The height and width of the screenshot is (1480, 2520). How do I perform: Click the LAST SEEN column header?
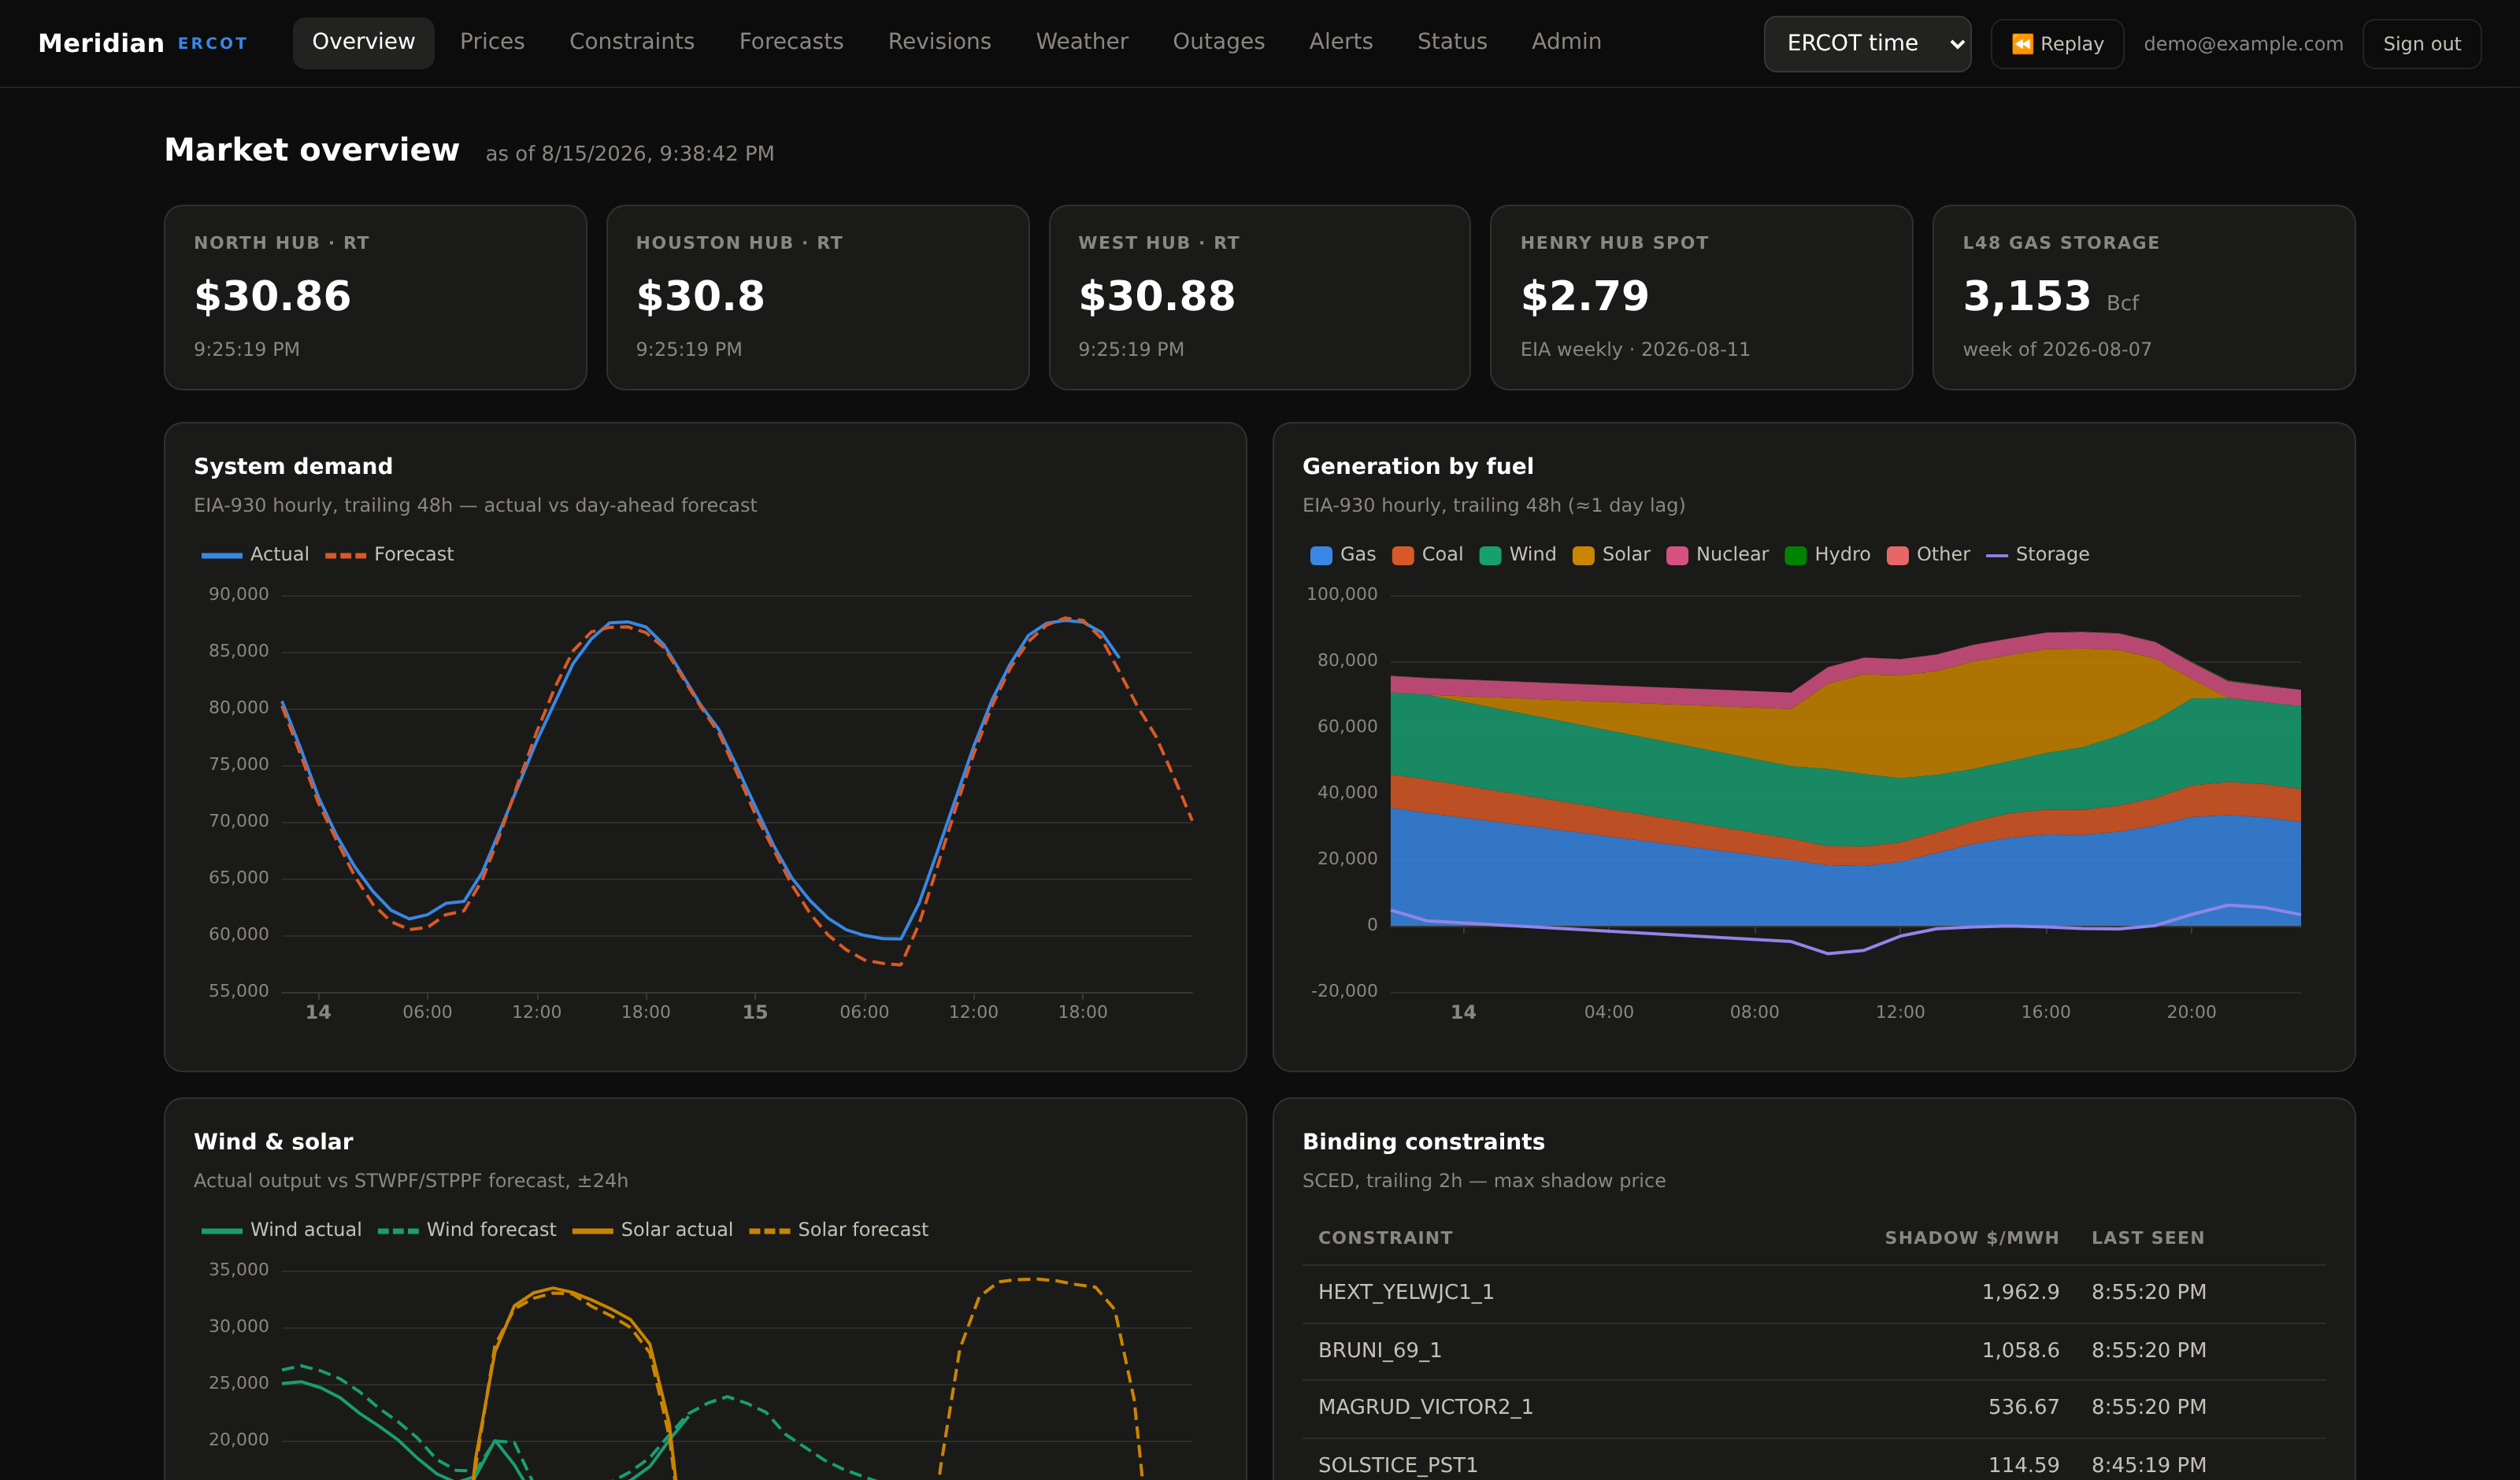tap(2148, 1237)
